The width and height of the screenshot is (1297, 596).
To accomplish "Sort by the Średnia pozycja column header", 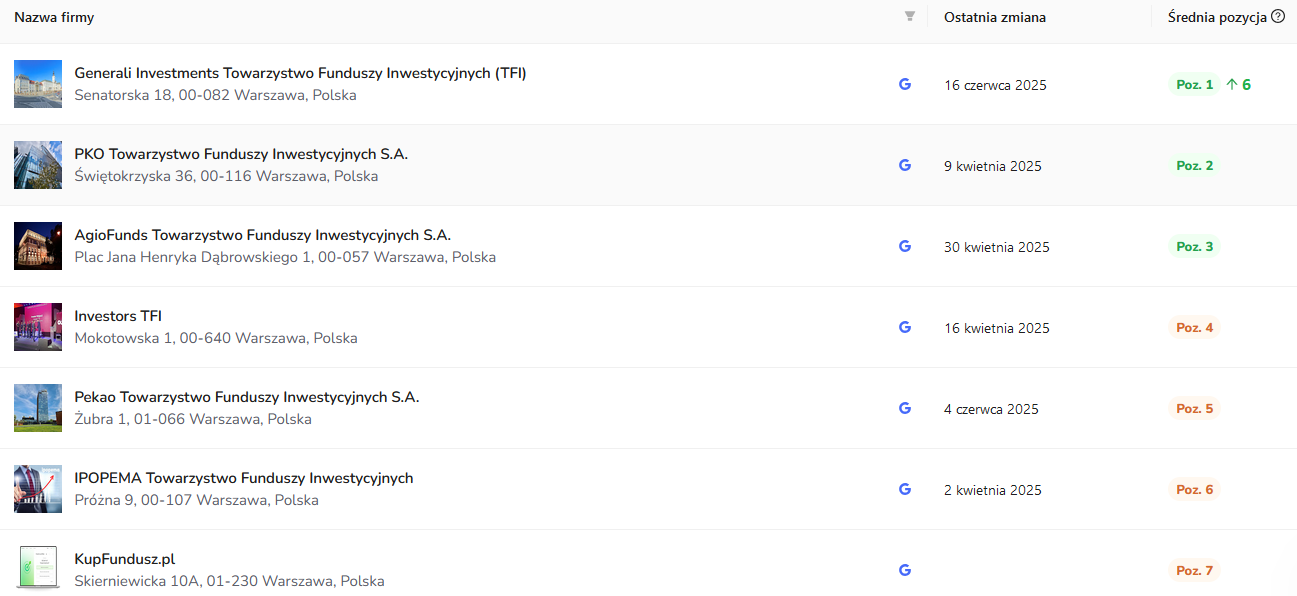I will (x=1216, y=17).
